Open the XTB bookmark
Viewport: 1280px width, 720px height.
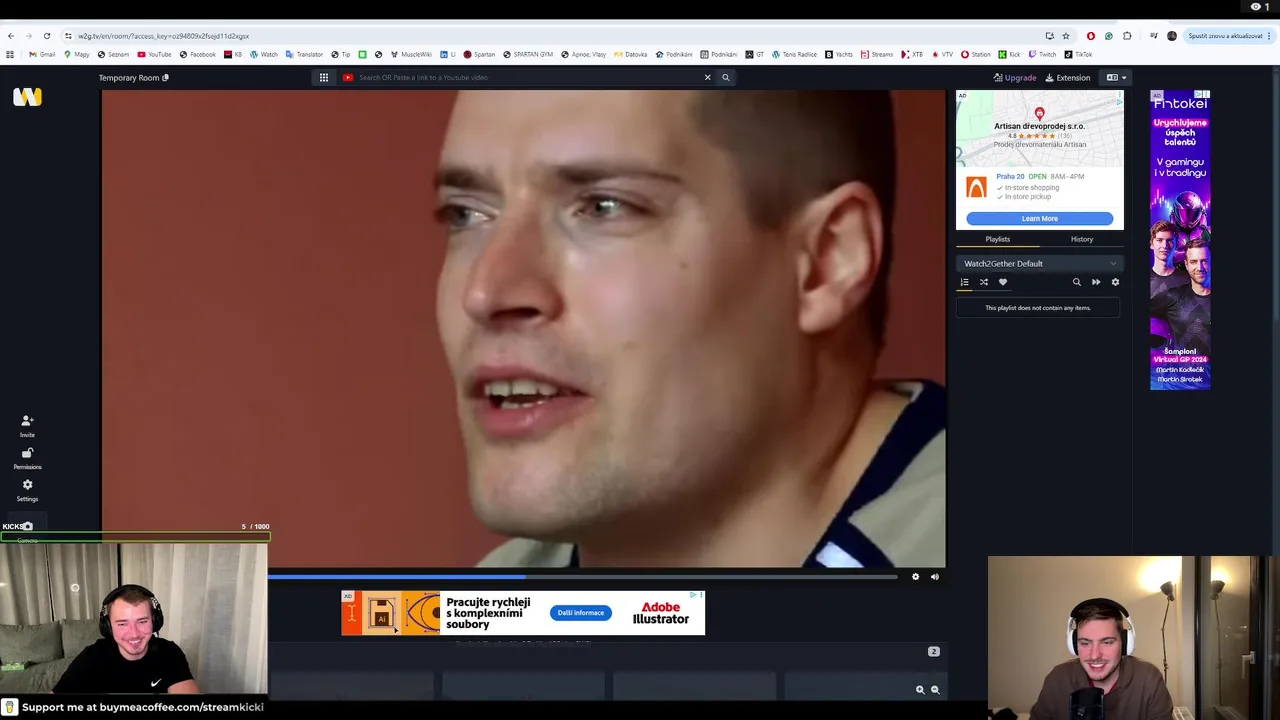[x=912, y=54]
